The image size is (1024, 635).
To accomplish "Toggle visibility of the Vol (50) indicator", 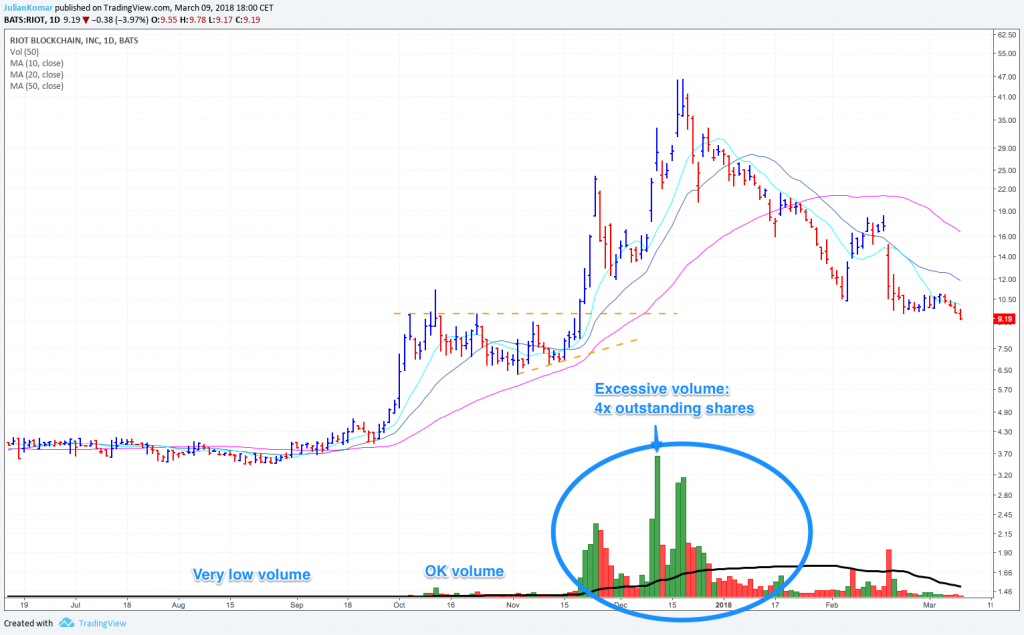I will click(x=24, y=51).
